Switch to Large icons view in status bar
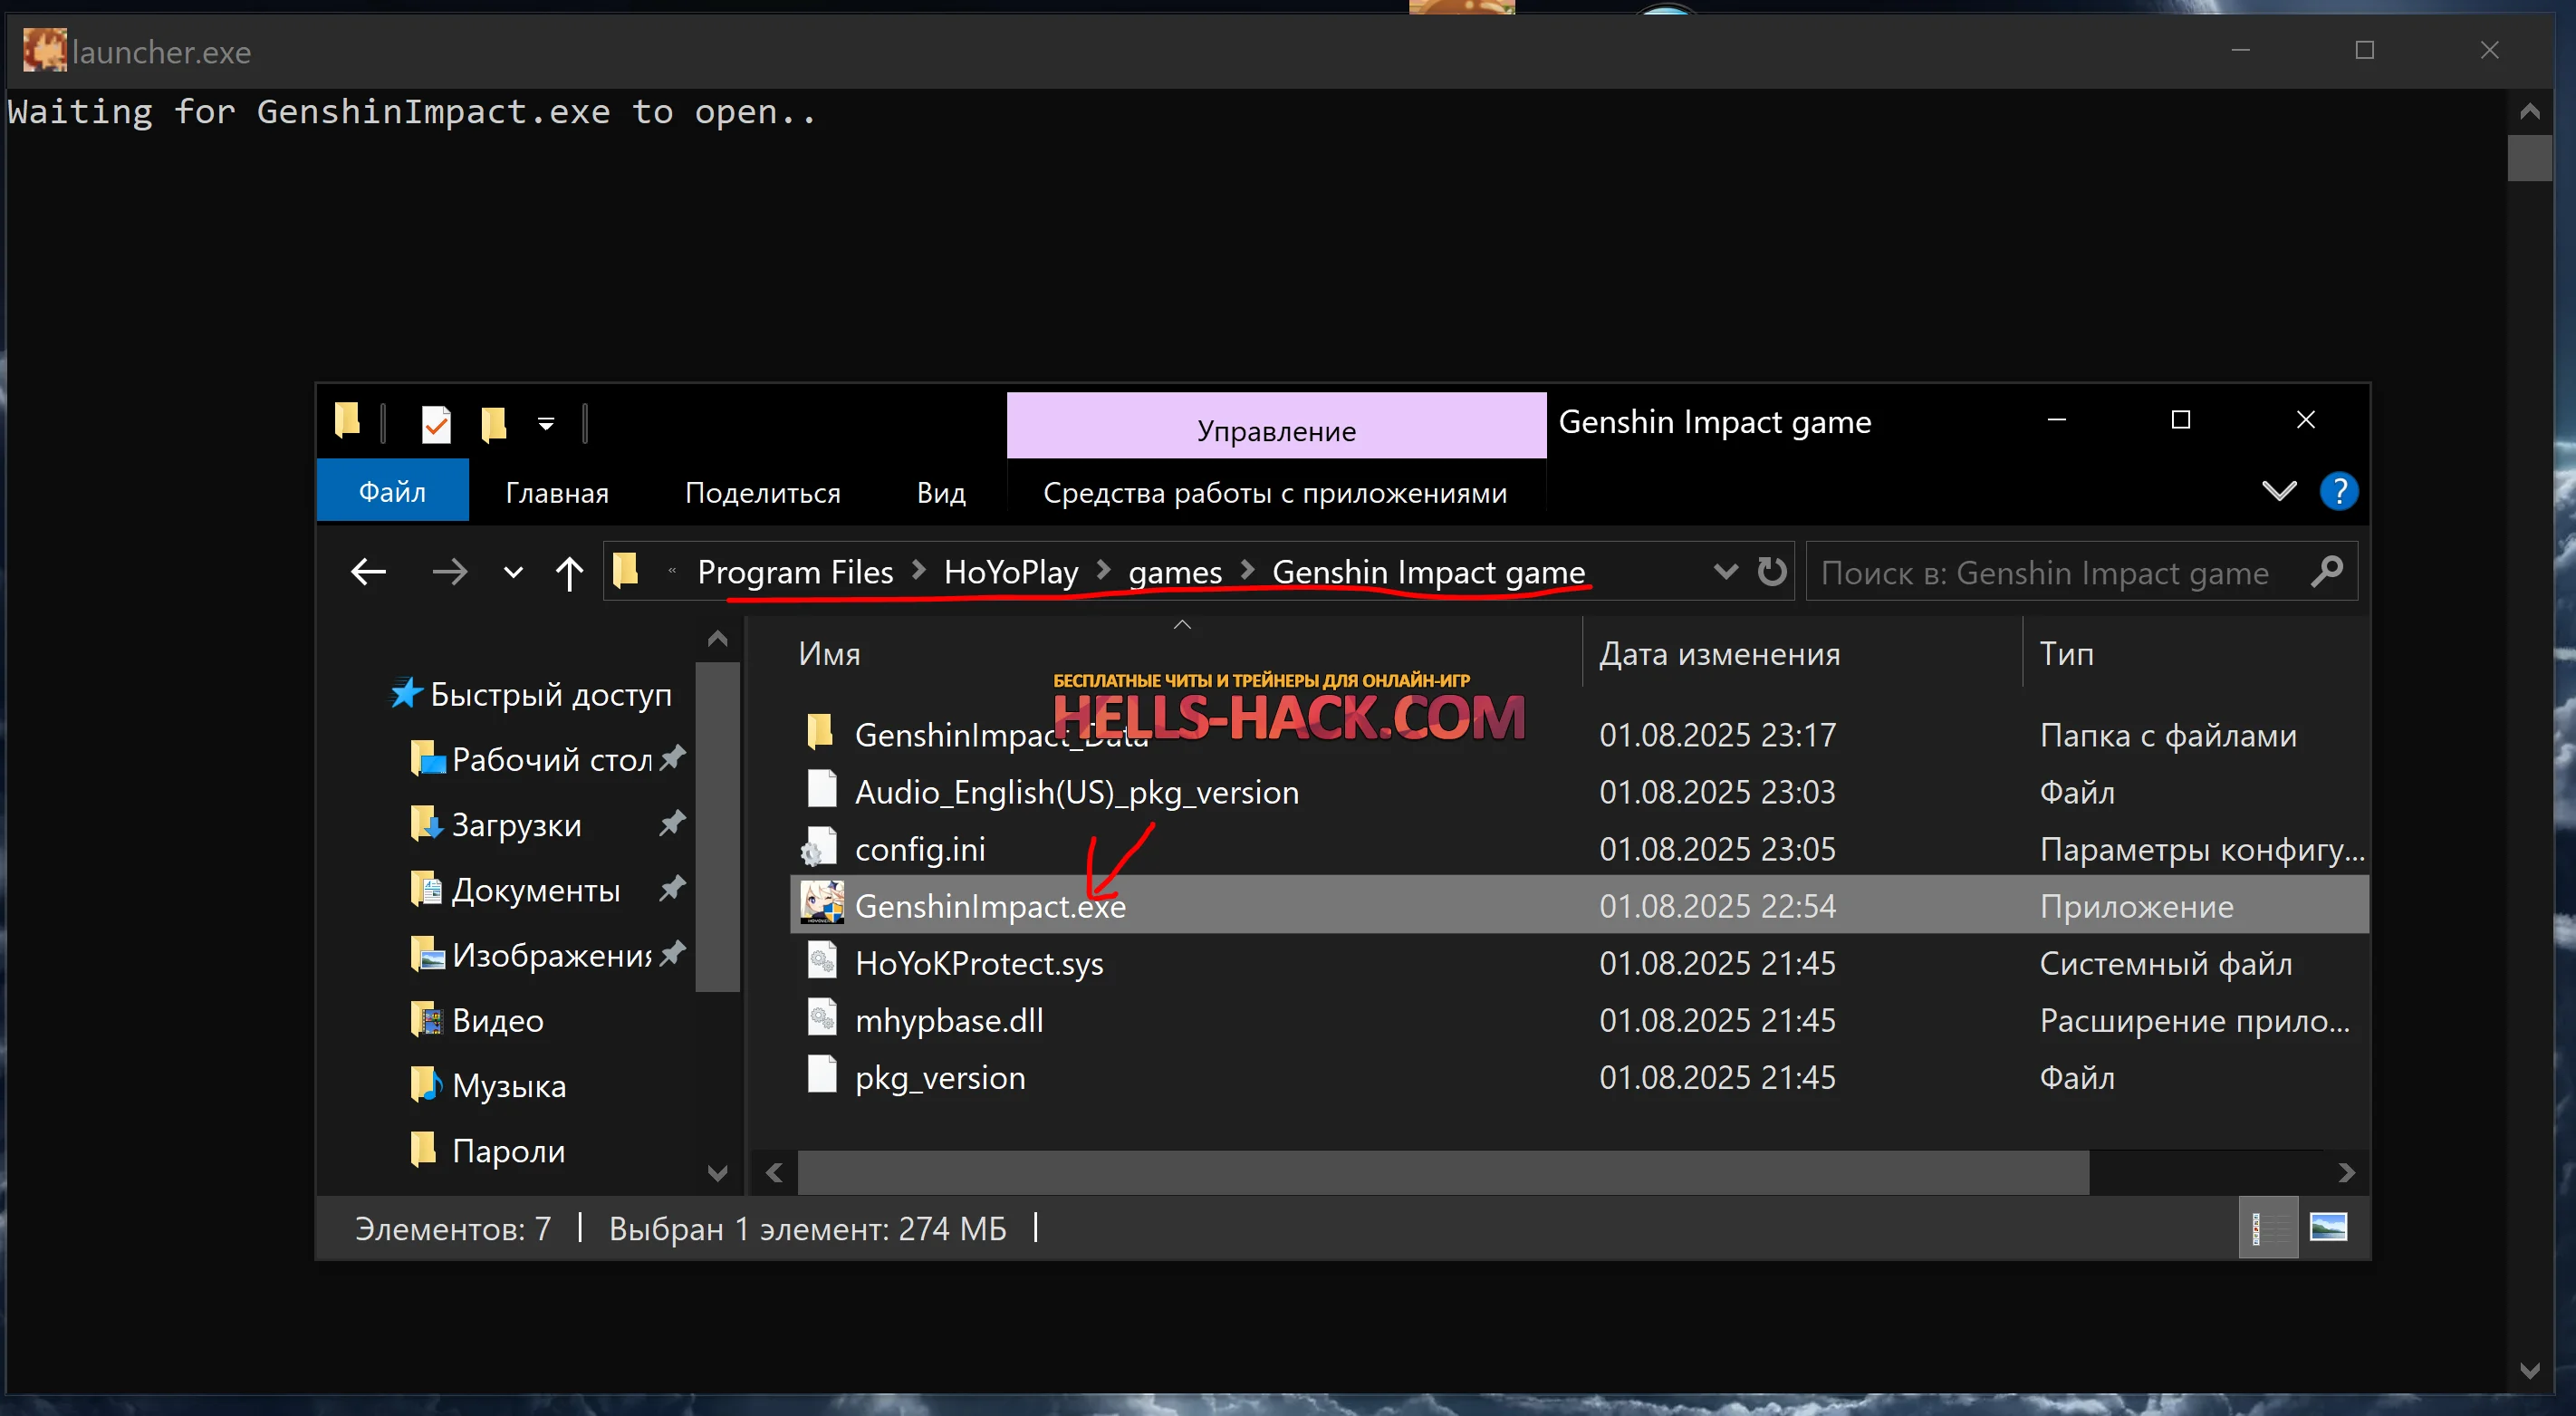This screenshot has height=1416, width=2576. pyautogui.click(x=2328, y=1227)
